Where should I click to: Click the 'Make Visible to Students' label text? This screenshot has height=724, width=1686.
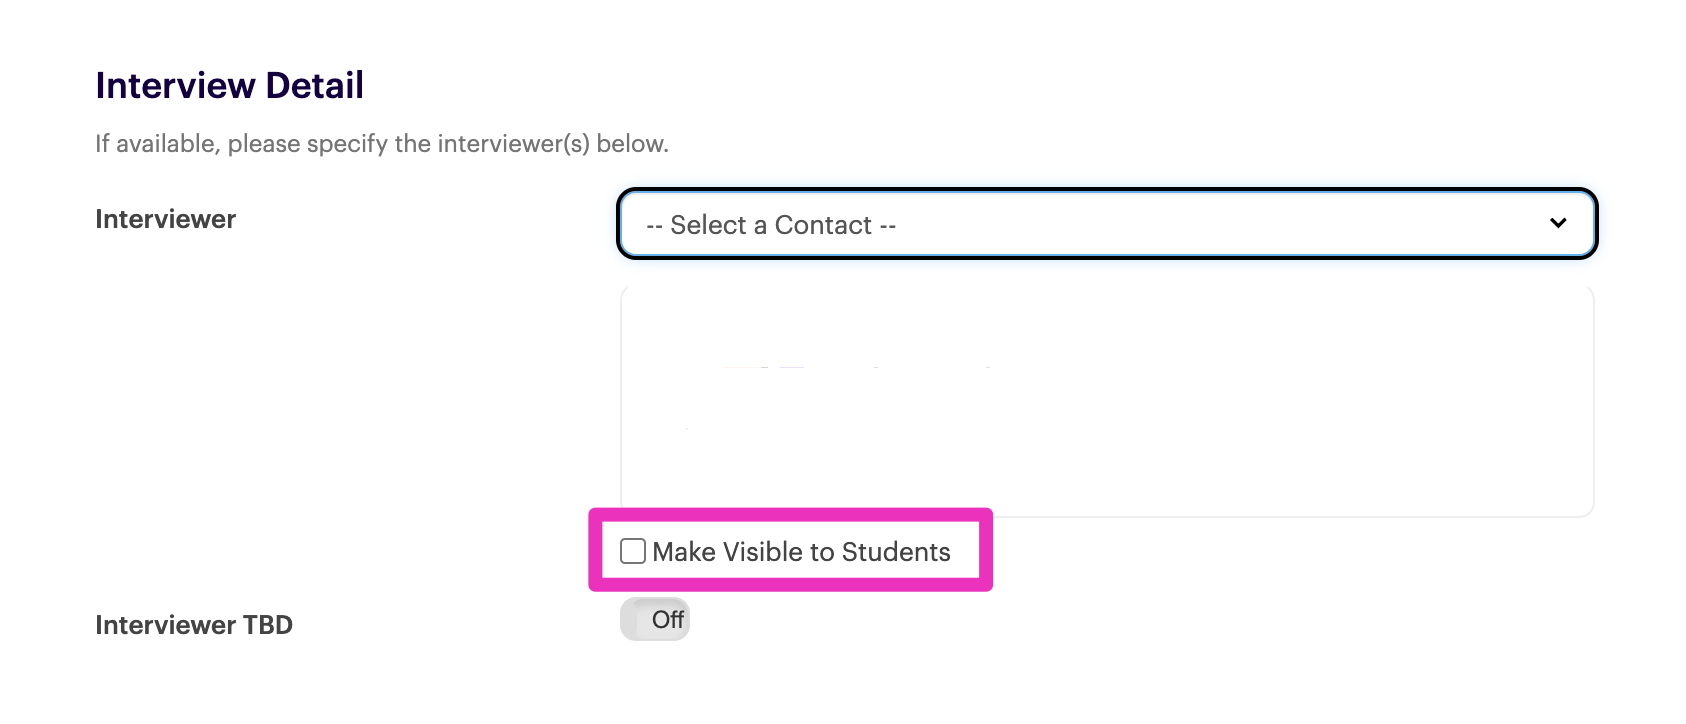(x=801, y=552)
